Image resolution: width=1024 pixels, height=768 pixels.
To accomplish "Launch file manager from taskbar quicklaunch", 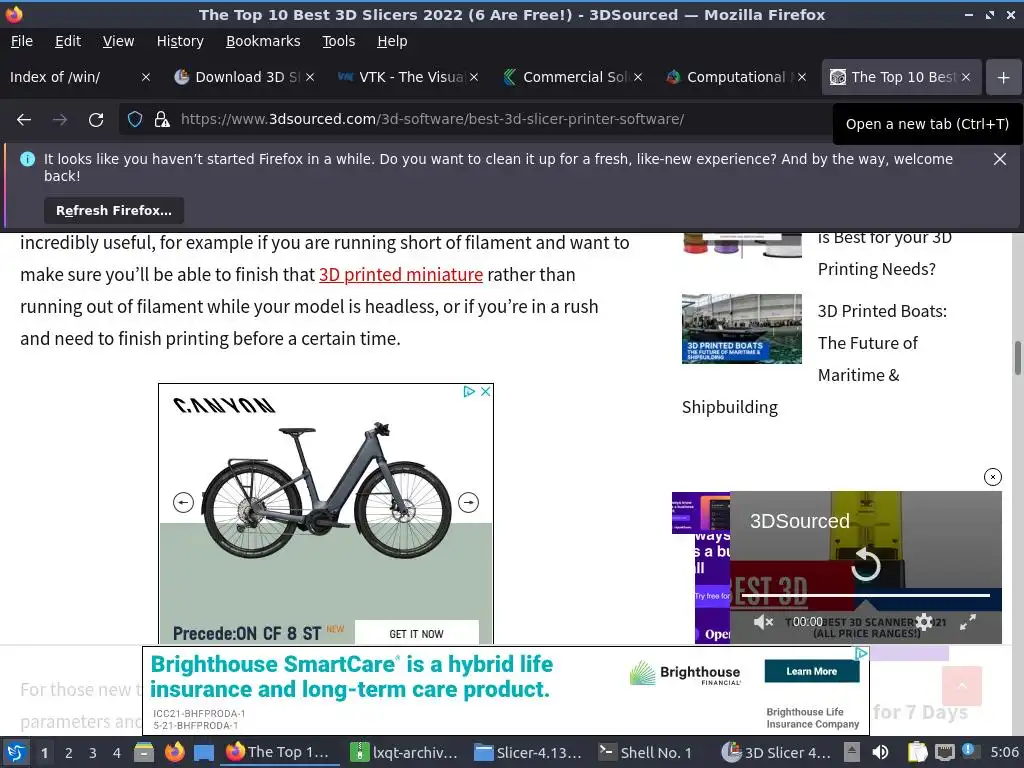I will tap(144, 752).
